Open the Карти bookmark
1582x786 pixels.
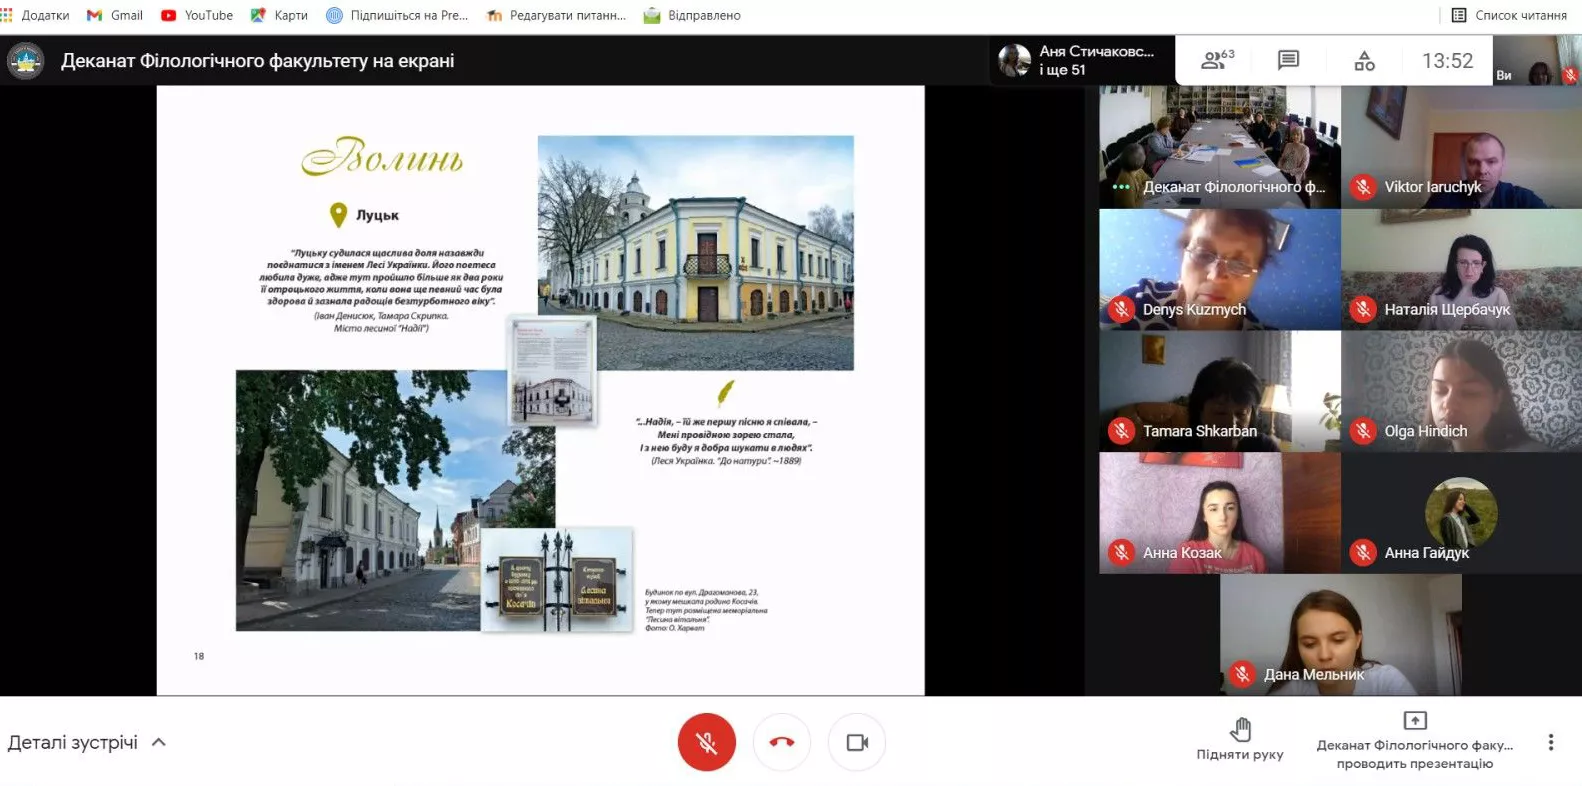pyautogui.click(x=279, y=15)
